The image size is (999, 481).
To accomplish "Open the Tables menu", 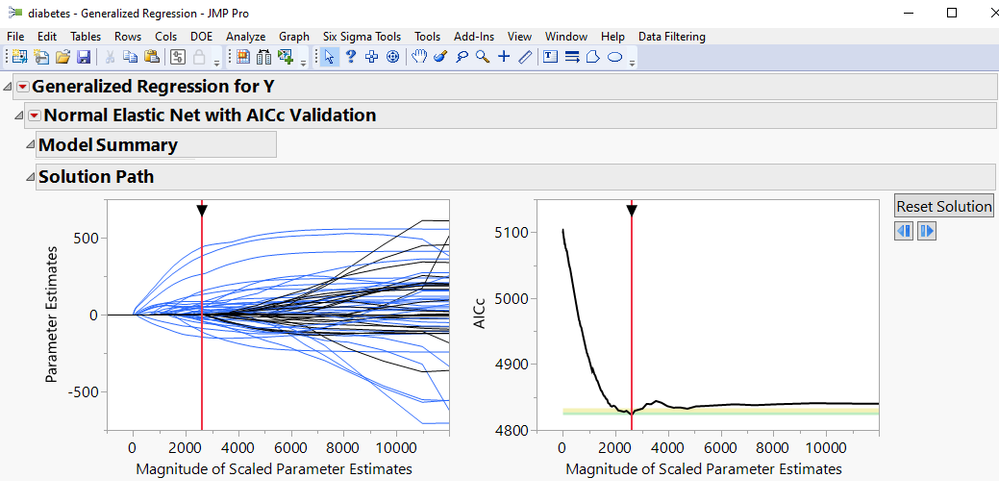I will click(x=85, y=36).
